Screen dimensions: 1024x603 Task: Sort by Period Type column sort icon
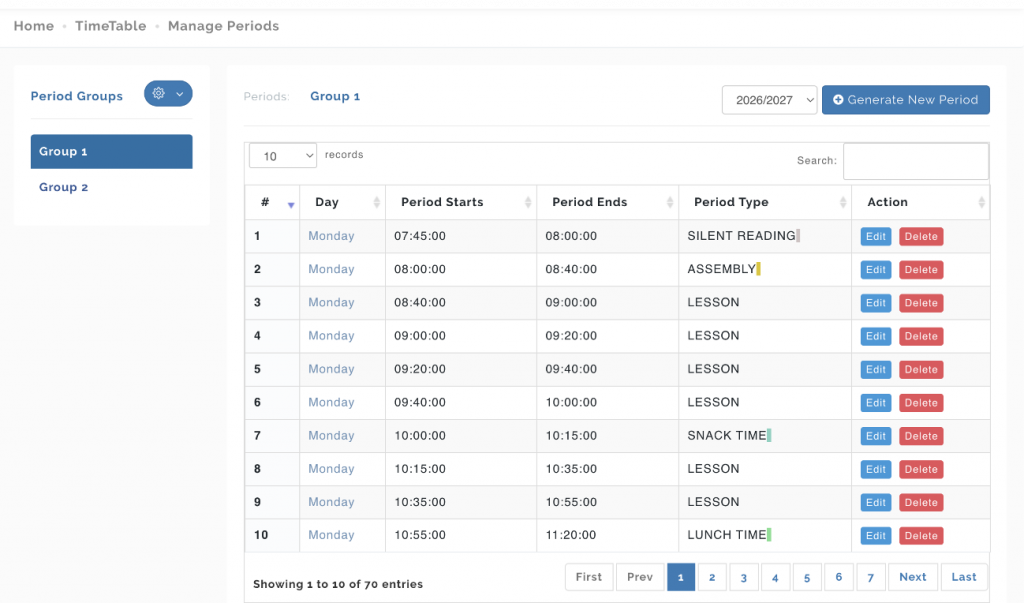click(843, 203)
